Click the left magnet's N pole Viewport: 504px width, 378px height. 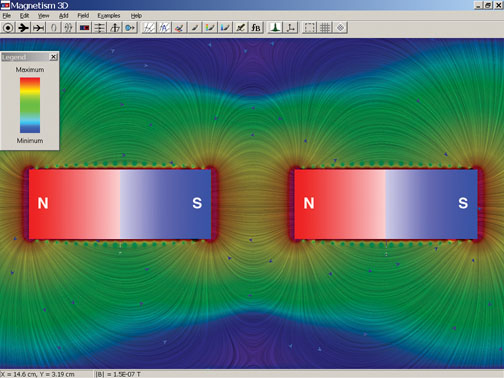coord(43,203)
